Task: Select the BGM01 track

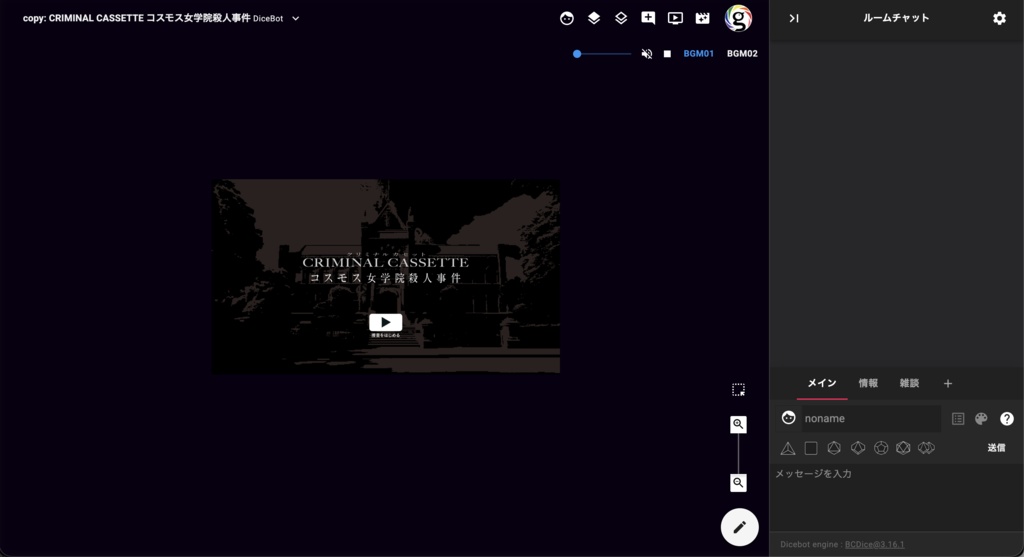Action: pos(698,54)
